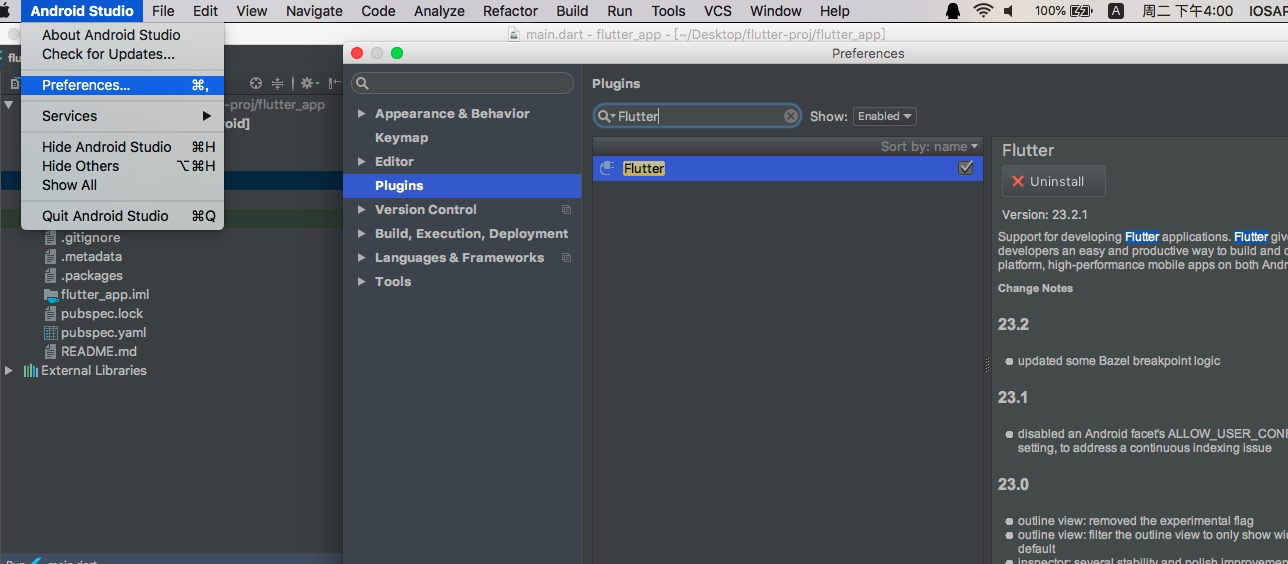Toggle the Flutter plugin enabled checkbox
1288x564 pixels.
tap(965, 168)
